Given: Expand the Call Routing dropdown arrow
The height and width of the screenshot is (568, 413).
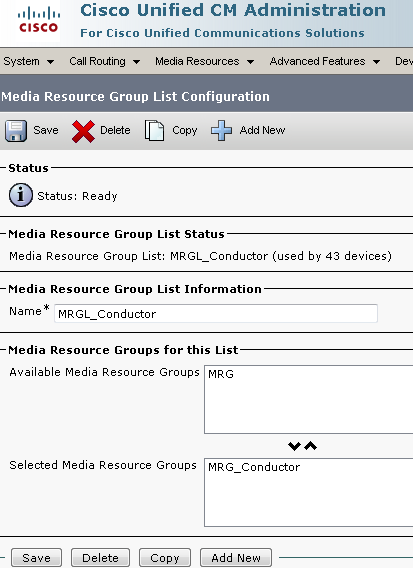Looking at the screenshot, I should tap(136, 62).
